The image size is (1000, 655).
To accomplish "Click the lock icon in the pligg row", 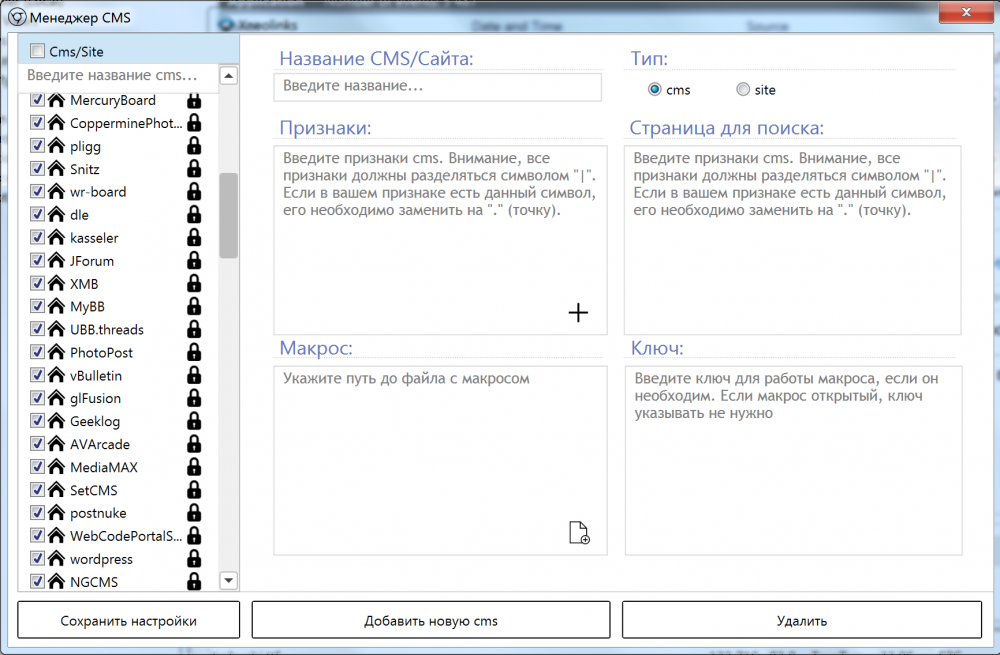I will tap(194, 146).
